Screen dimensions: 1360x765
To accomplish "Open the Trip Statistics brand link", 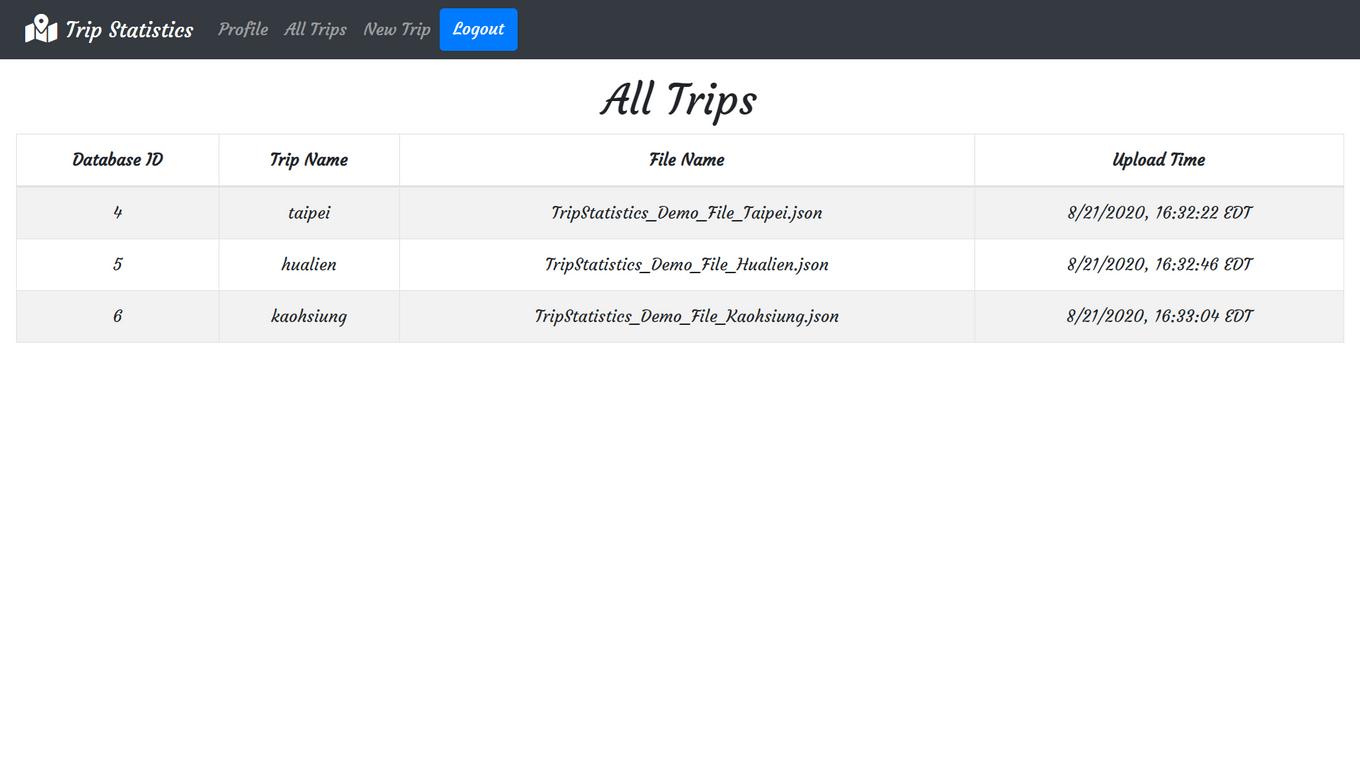I will click(109, 29).
